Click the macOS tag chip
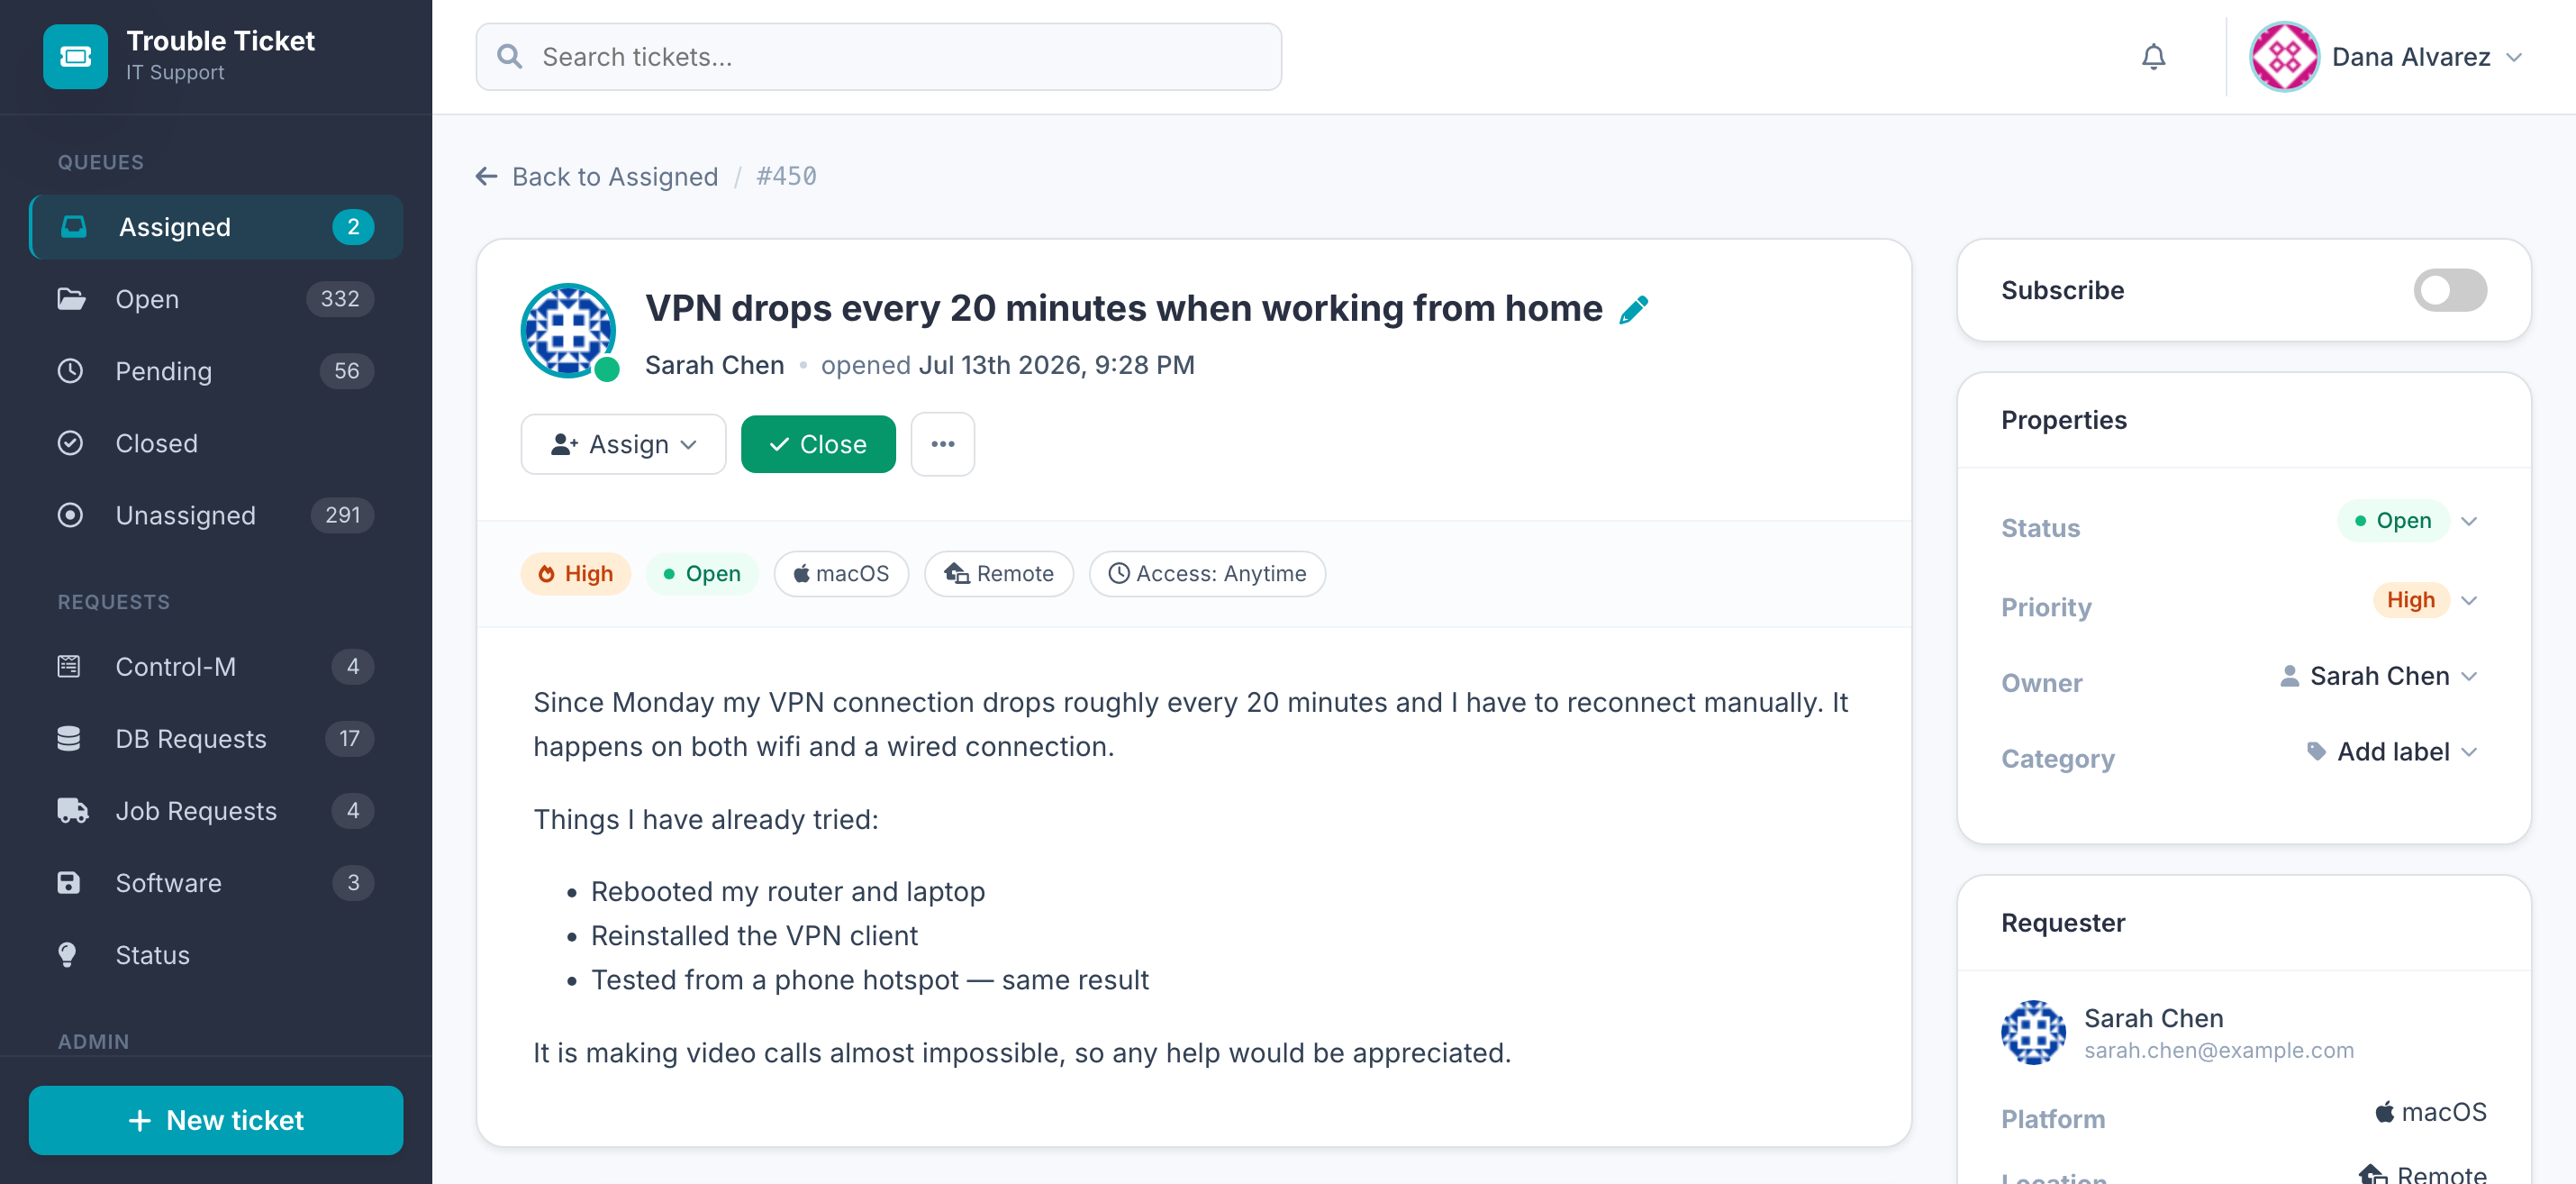 point(841,574)
